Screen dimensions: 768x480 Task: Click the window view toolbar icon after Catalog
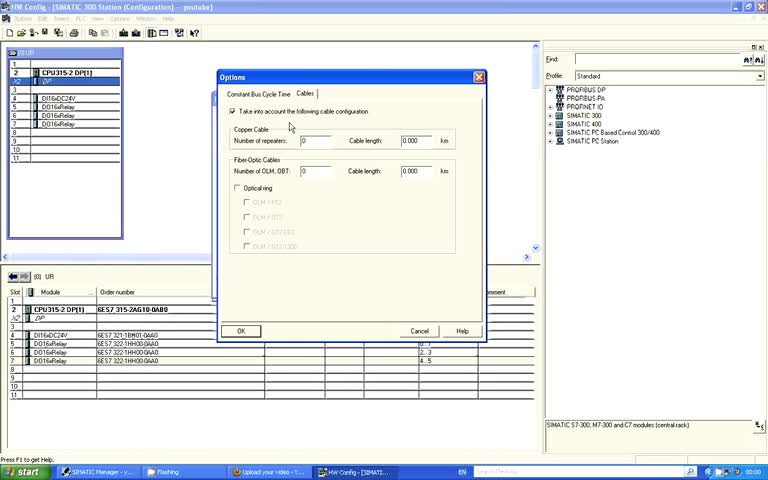[164, 33]
